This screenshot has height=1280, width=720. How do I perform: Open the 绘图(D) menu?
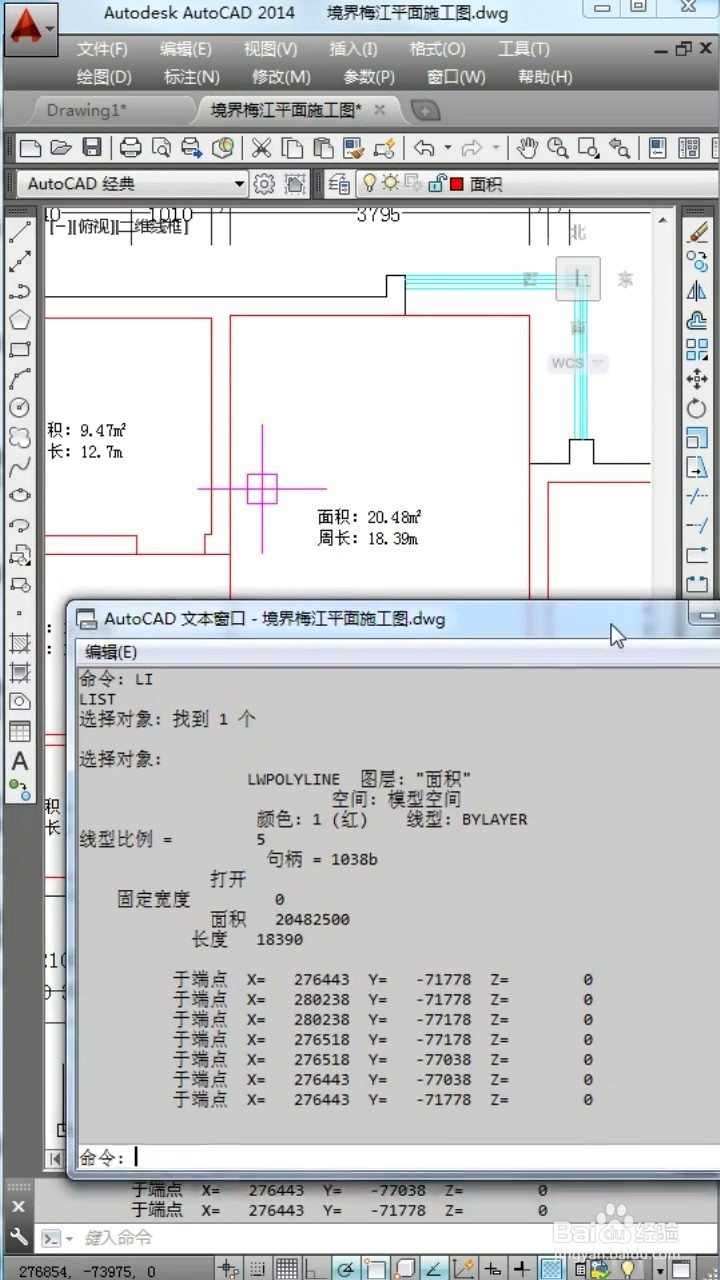click(x=104, y=77)
